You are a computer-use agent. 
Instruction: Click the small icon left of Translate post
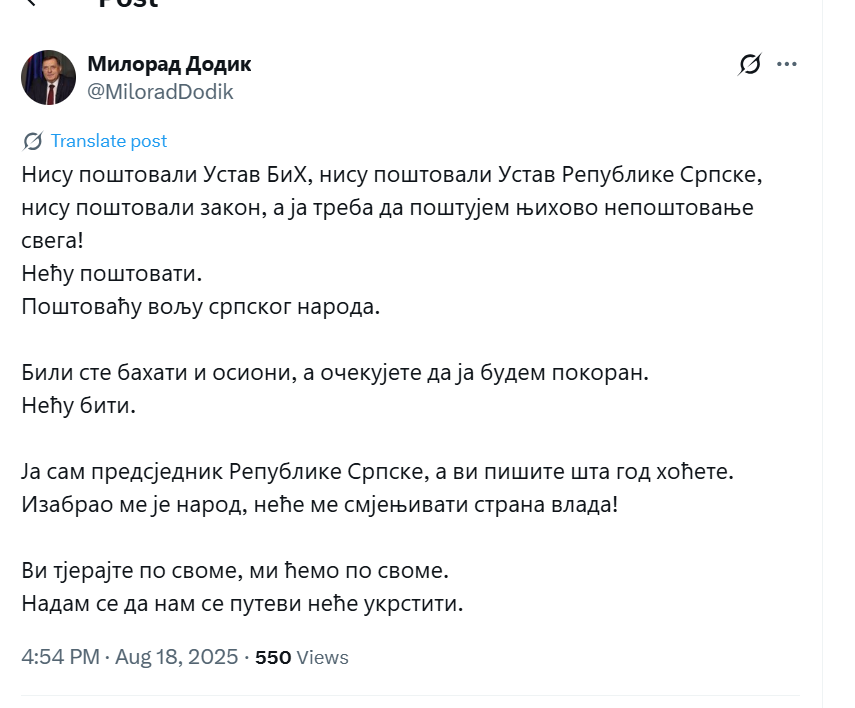(32, 141)
